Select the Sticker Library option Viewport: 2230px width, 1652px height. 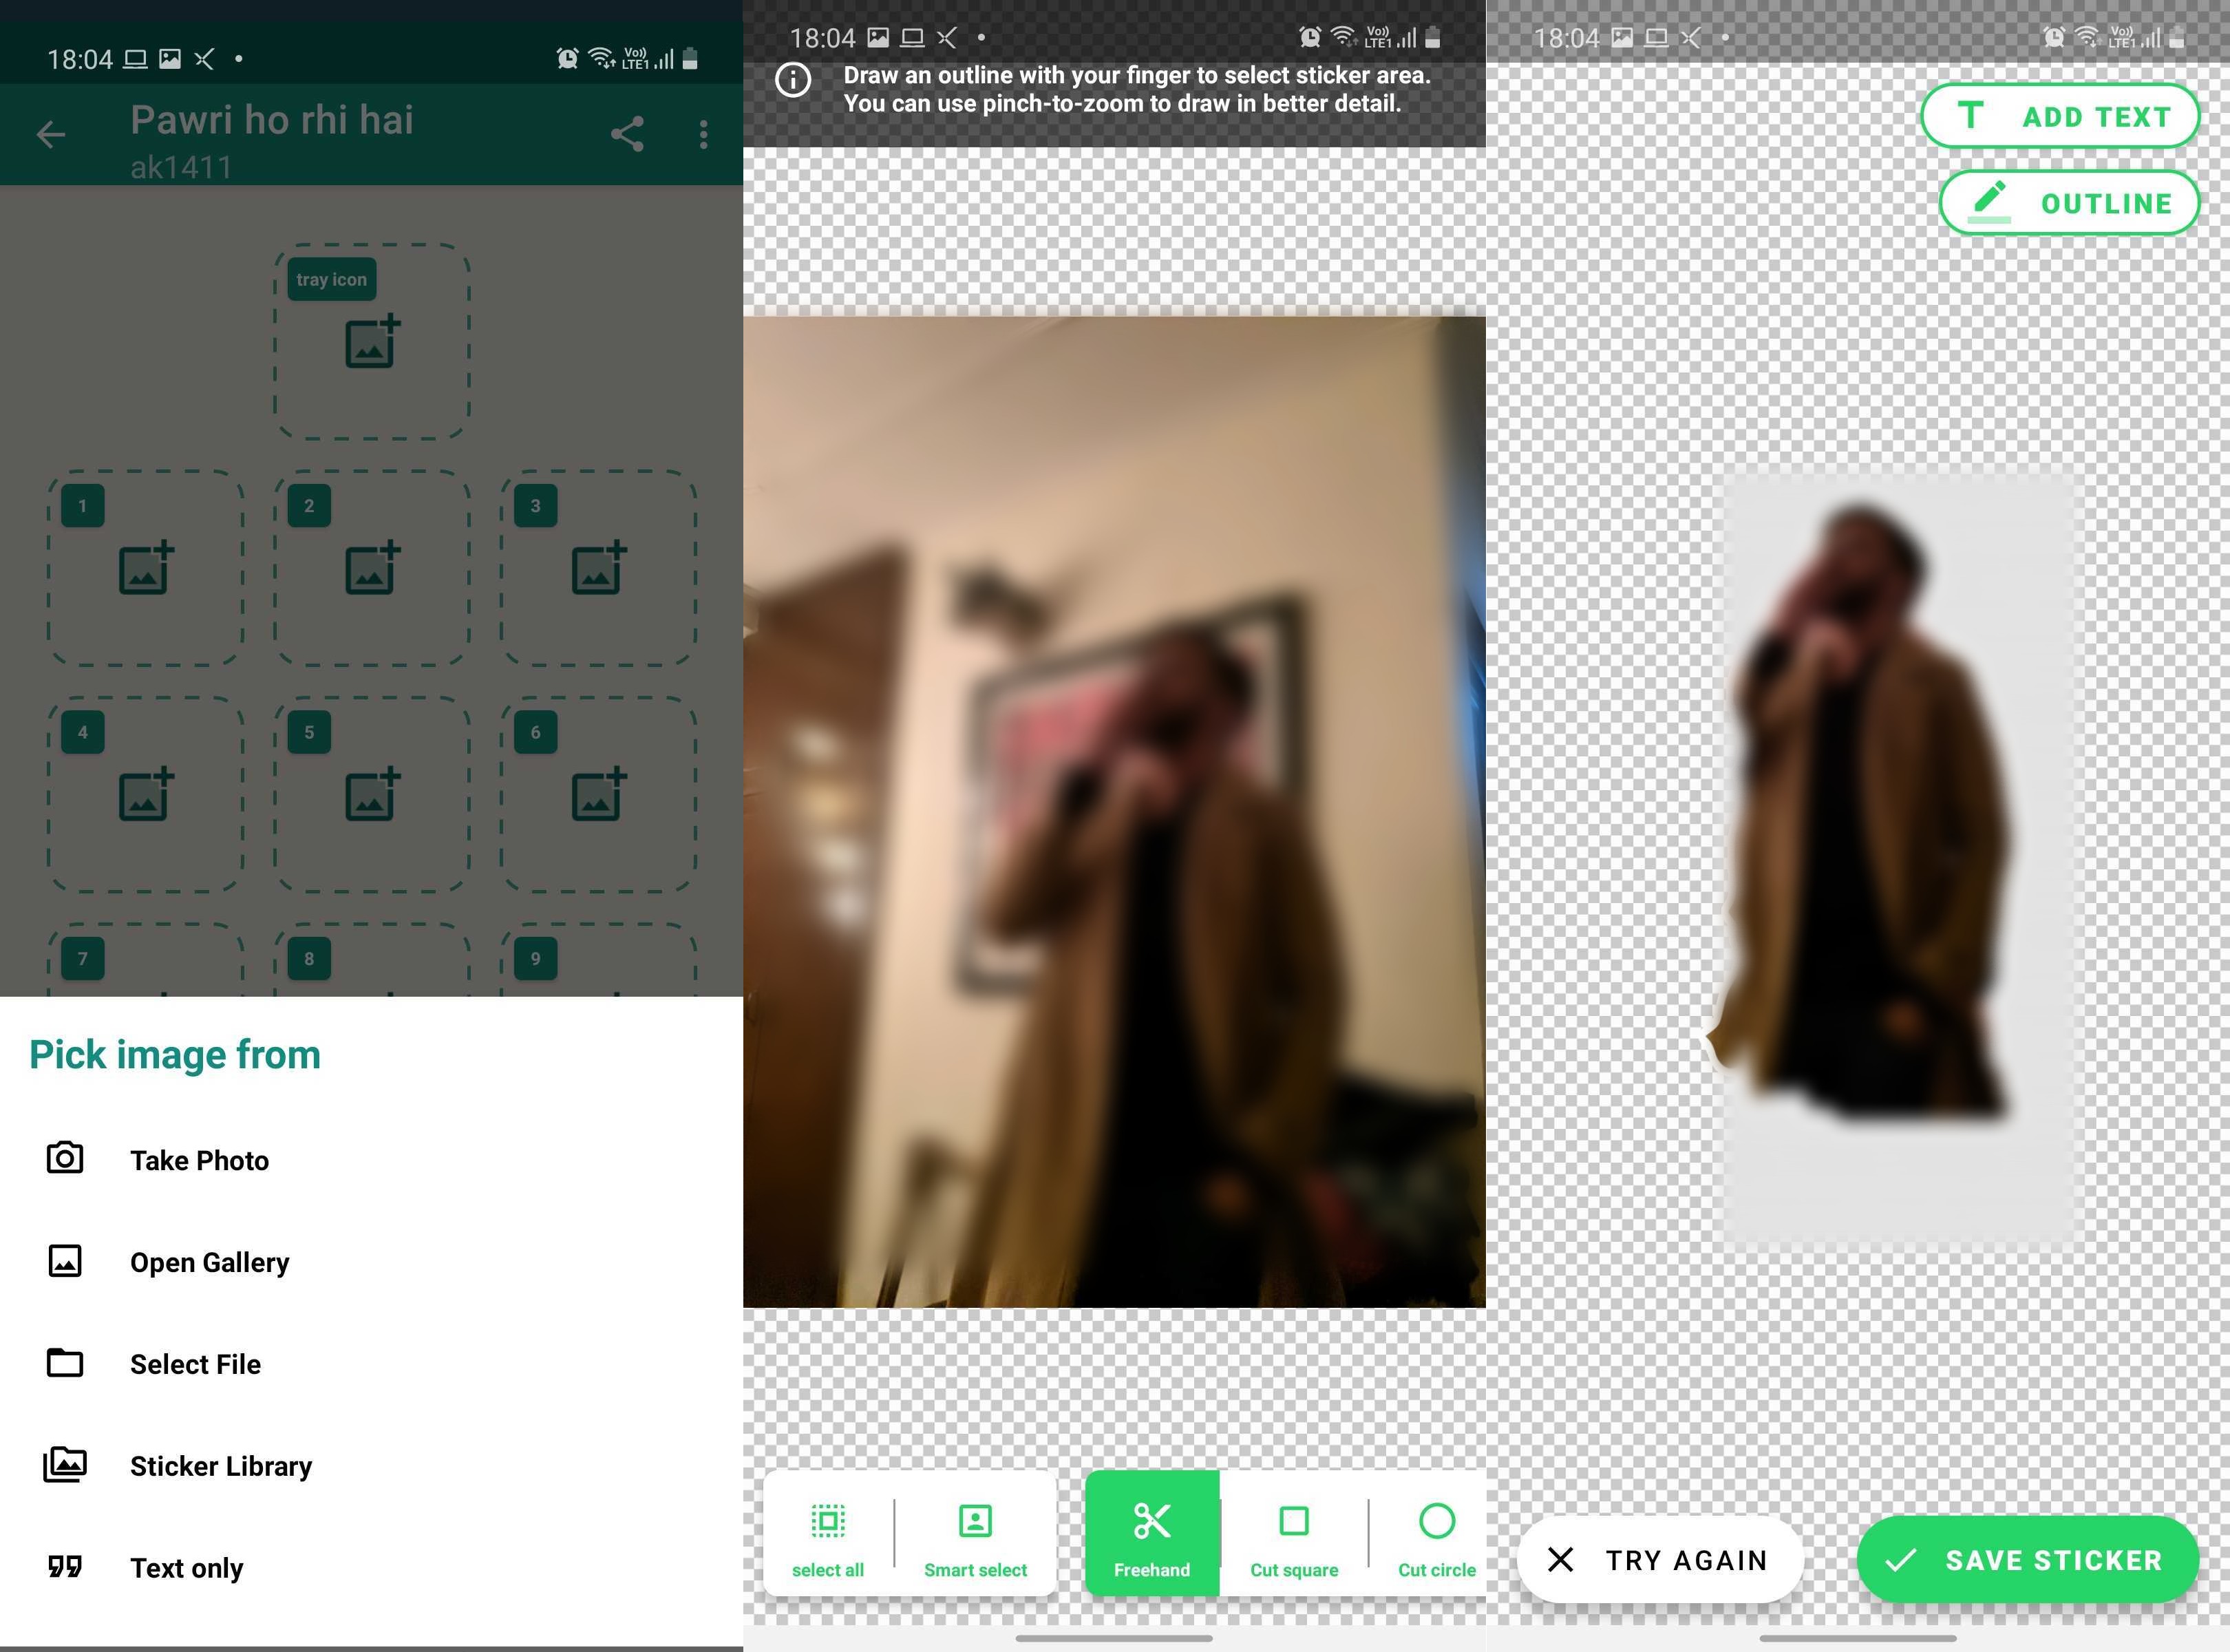pyautogui.click(x=222, y=1466)
